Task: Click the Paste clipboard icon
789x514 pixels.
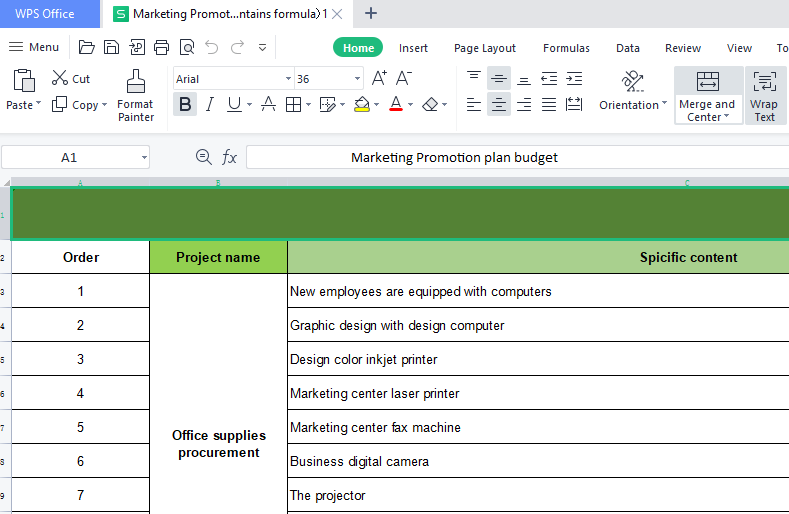Action: coord(24,81)
